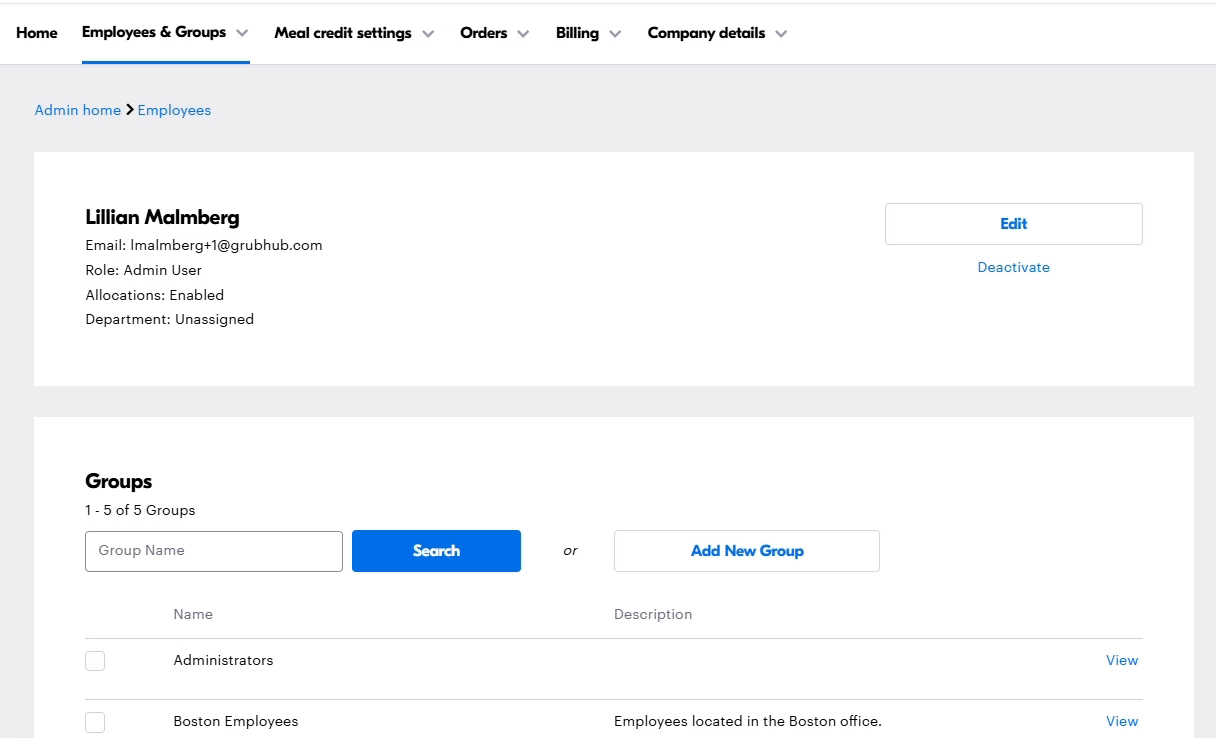The image size is (1216, 738).
Task: Open the Company details dropdown
Action: (x=706, y=33)
